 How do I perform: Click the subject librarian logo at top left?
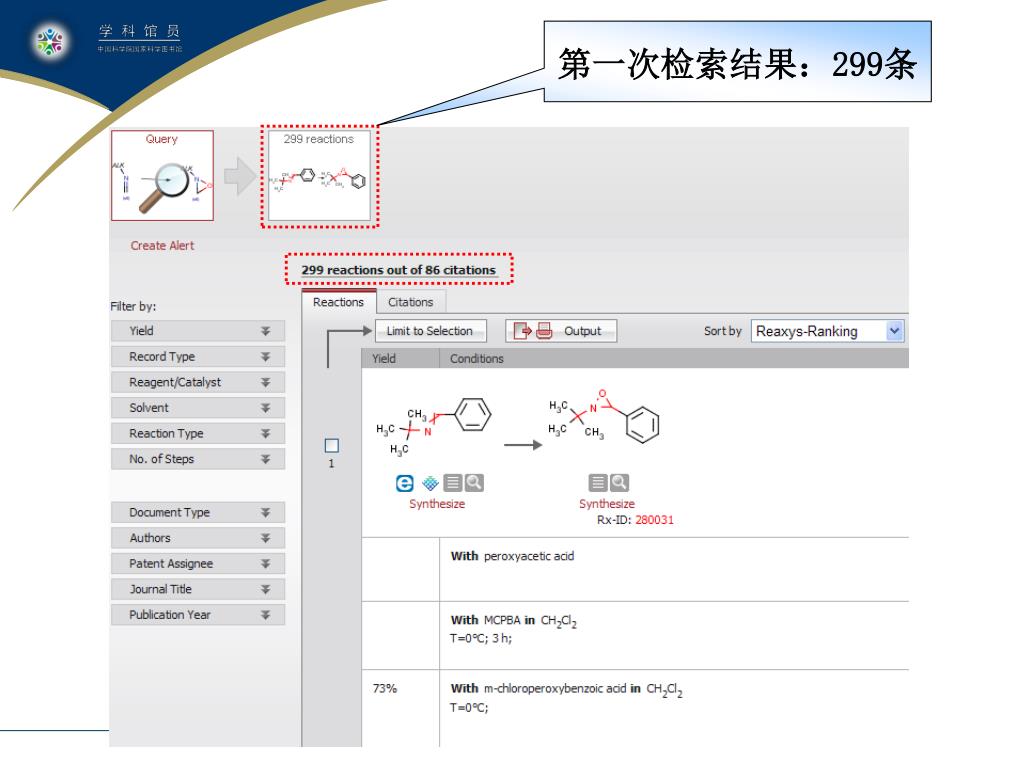click(50, 41)
